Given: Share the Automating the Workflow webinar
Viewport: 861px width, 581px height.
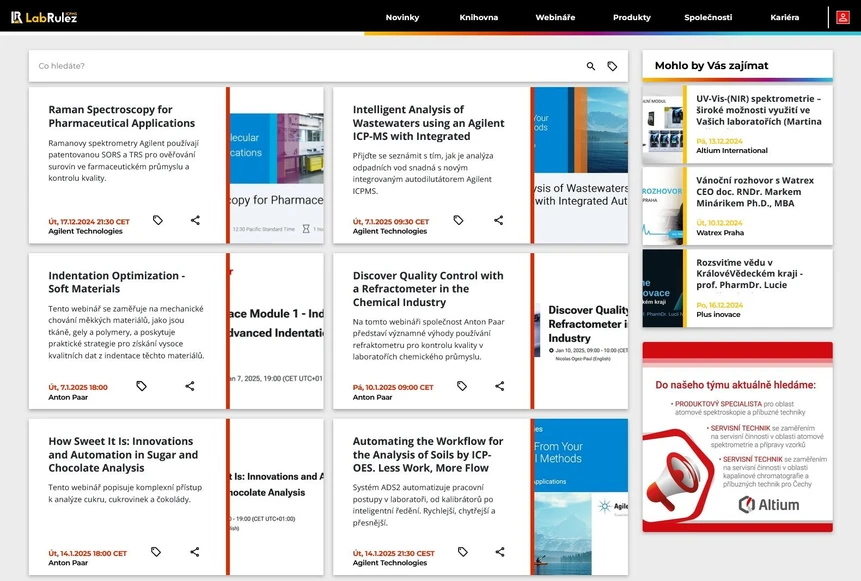Looking at the screenshot, I should 500,552.
